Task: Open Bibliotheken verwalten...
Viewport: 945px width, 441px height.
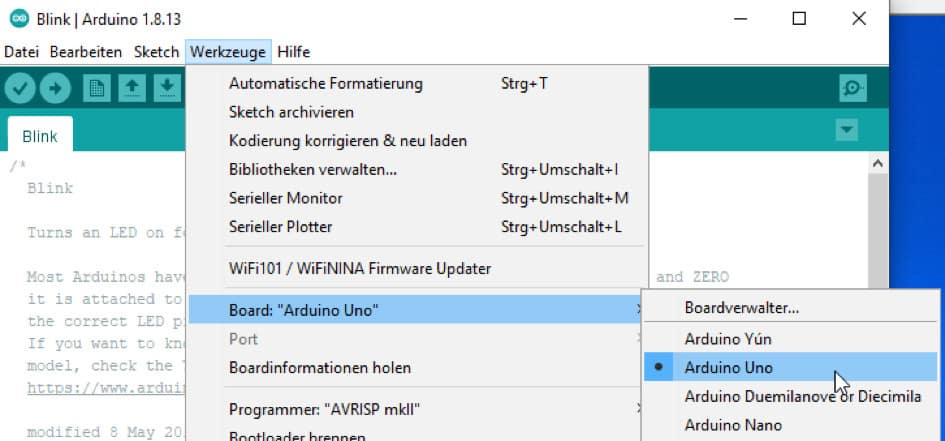Action: [x=417, y=170]
